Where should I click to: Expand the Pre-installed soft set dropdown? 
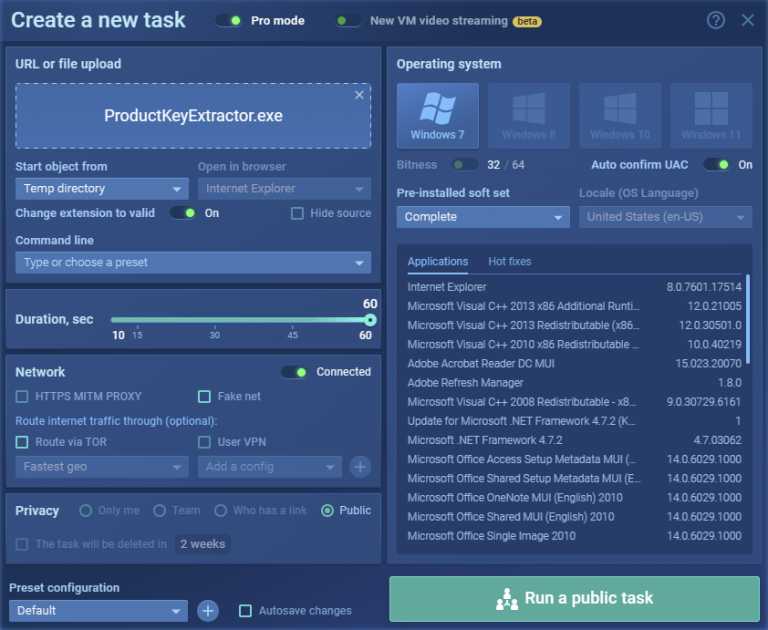click(x=483, y=217)
